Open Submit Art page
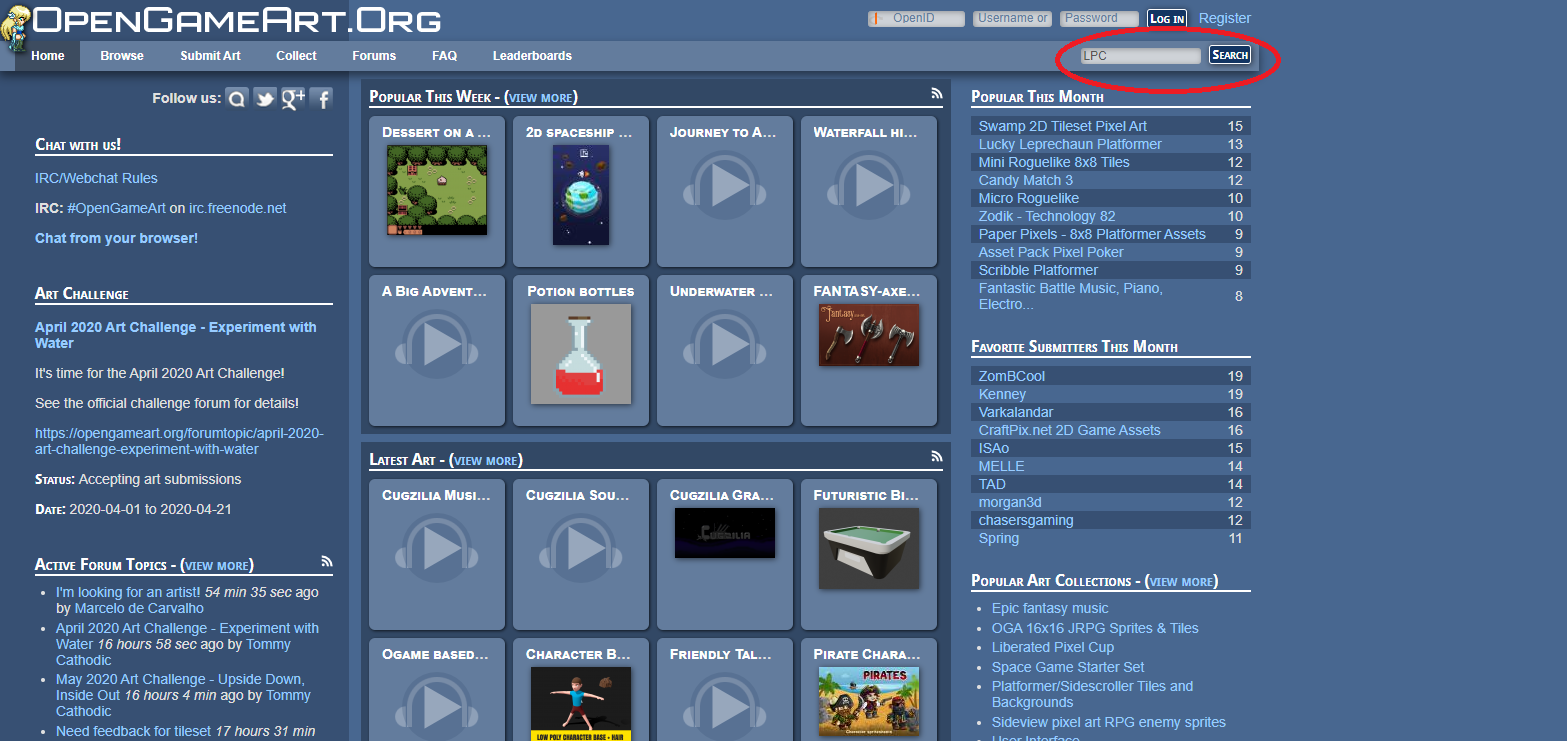 [210, 56]
